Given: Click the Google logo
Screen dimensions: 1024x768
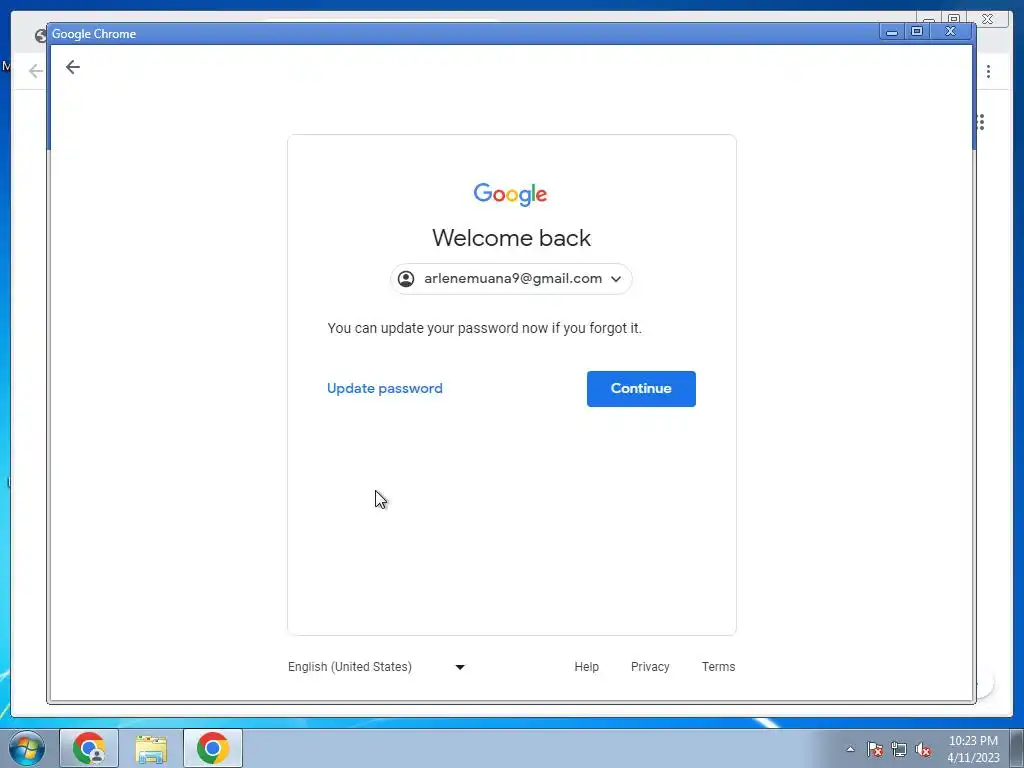Looking at the screenshot, I should 511,194.
